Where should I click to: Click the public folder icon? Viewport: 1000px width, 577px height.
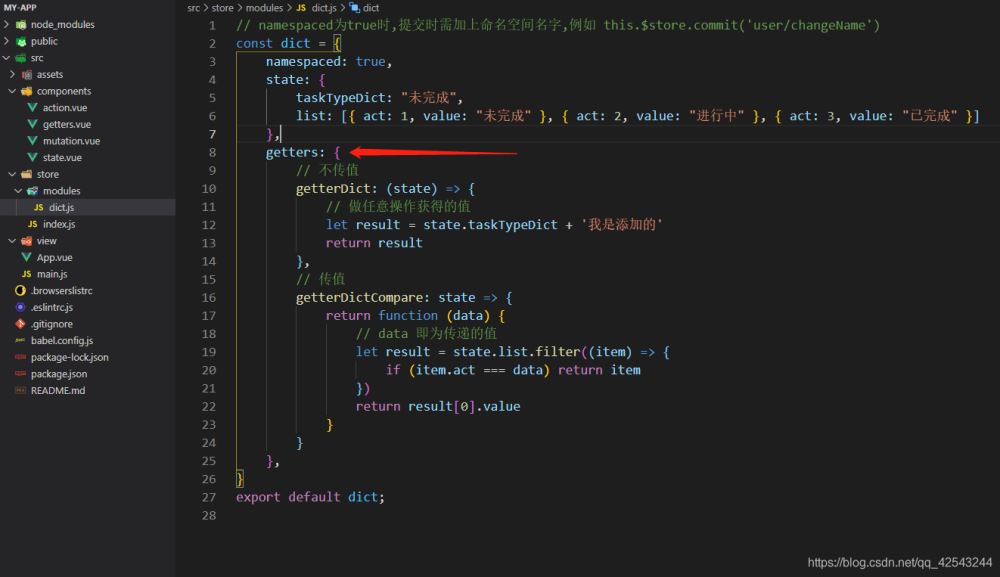coord(21,41)
